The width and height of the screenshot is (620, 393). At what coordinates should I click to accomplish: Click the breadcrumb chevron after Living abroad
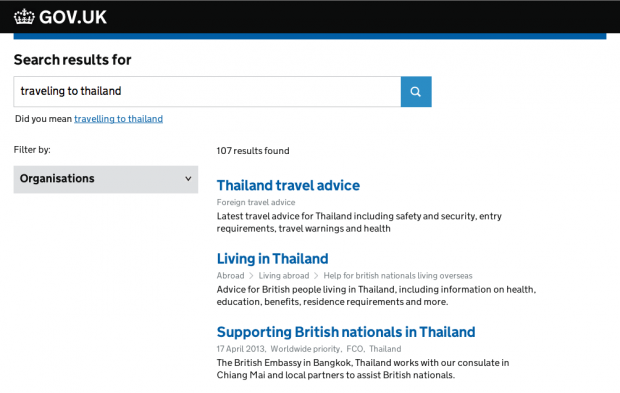(316, 276)
